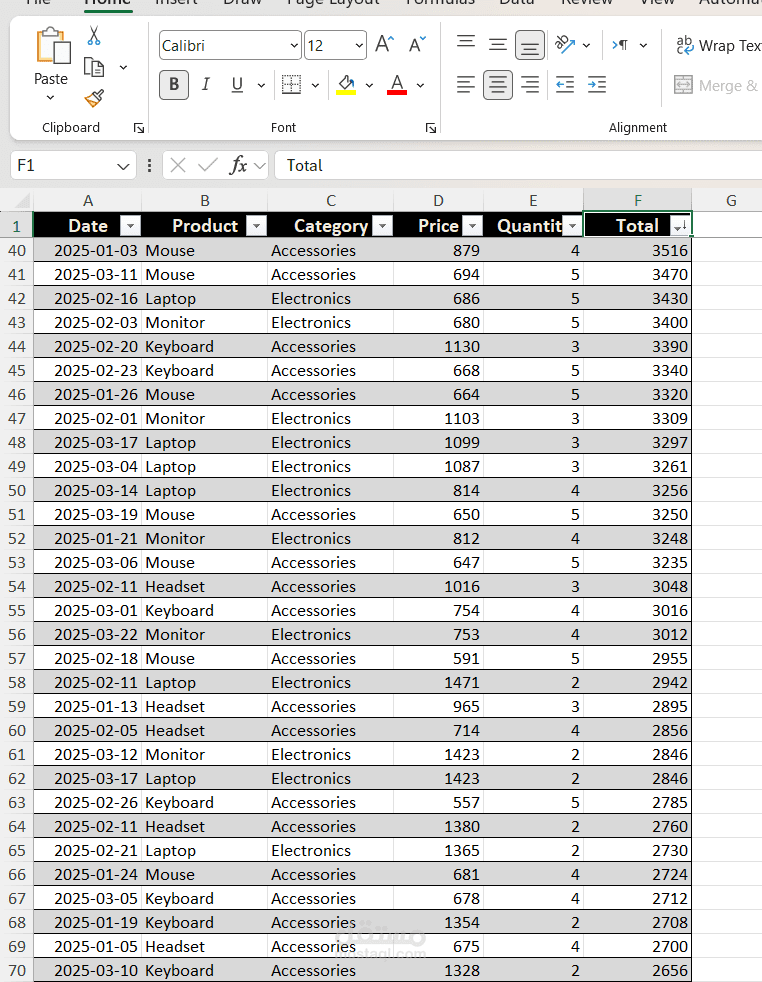The image size is (762, 982).
Task: Open the Copy options dropdown arrow
Action: tap(123, 67)
